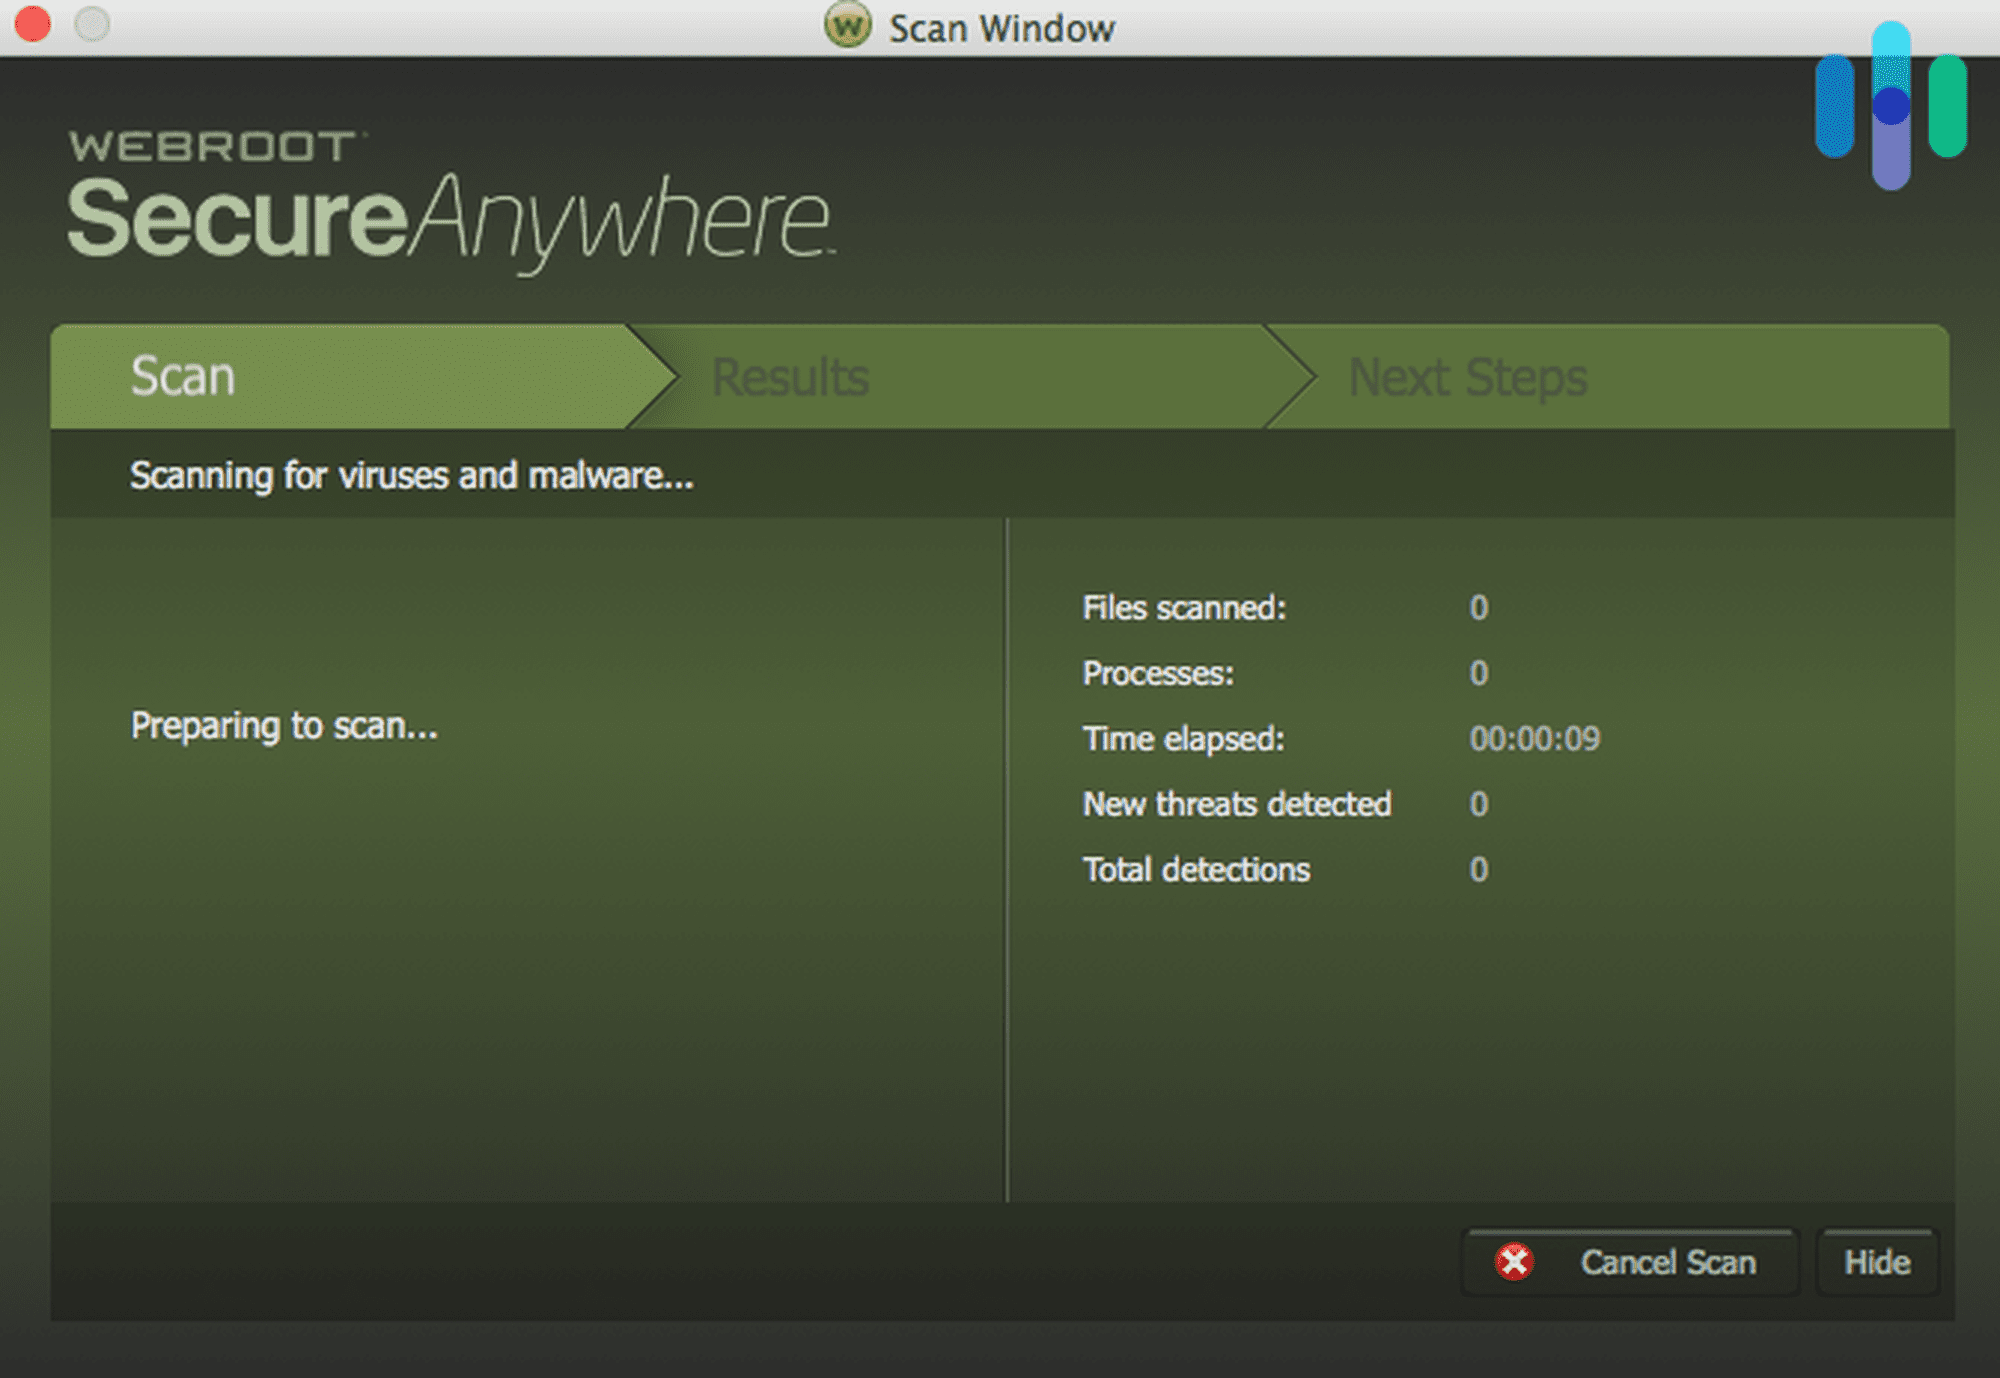
Task: Switch to the Results stage
Action: tap(790, 377)
